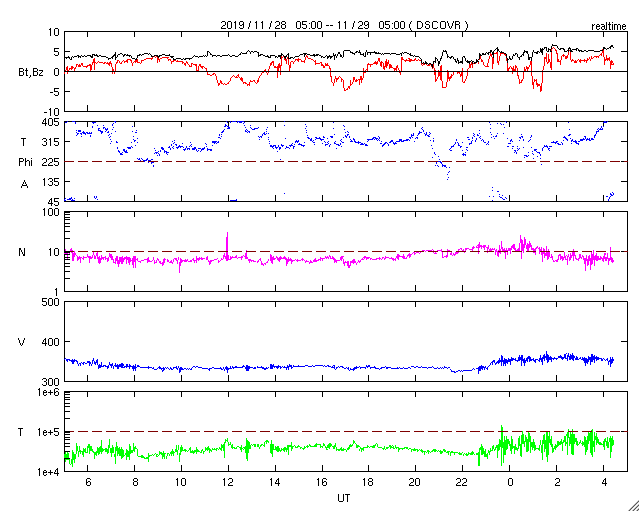
Task: Click the 'N' density axis label
Action: (x=22, y=252)
